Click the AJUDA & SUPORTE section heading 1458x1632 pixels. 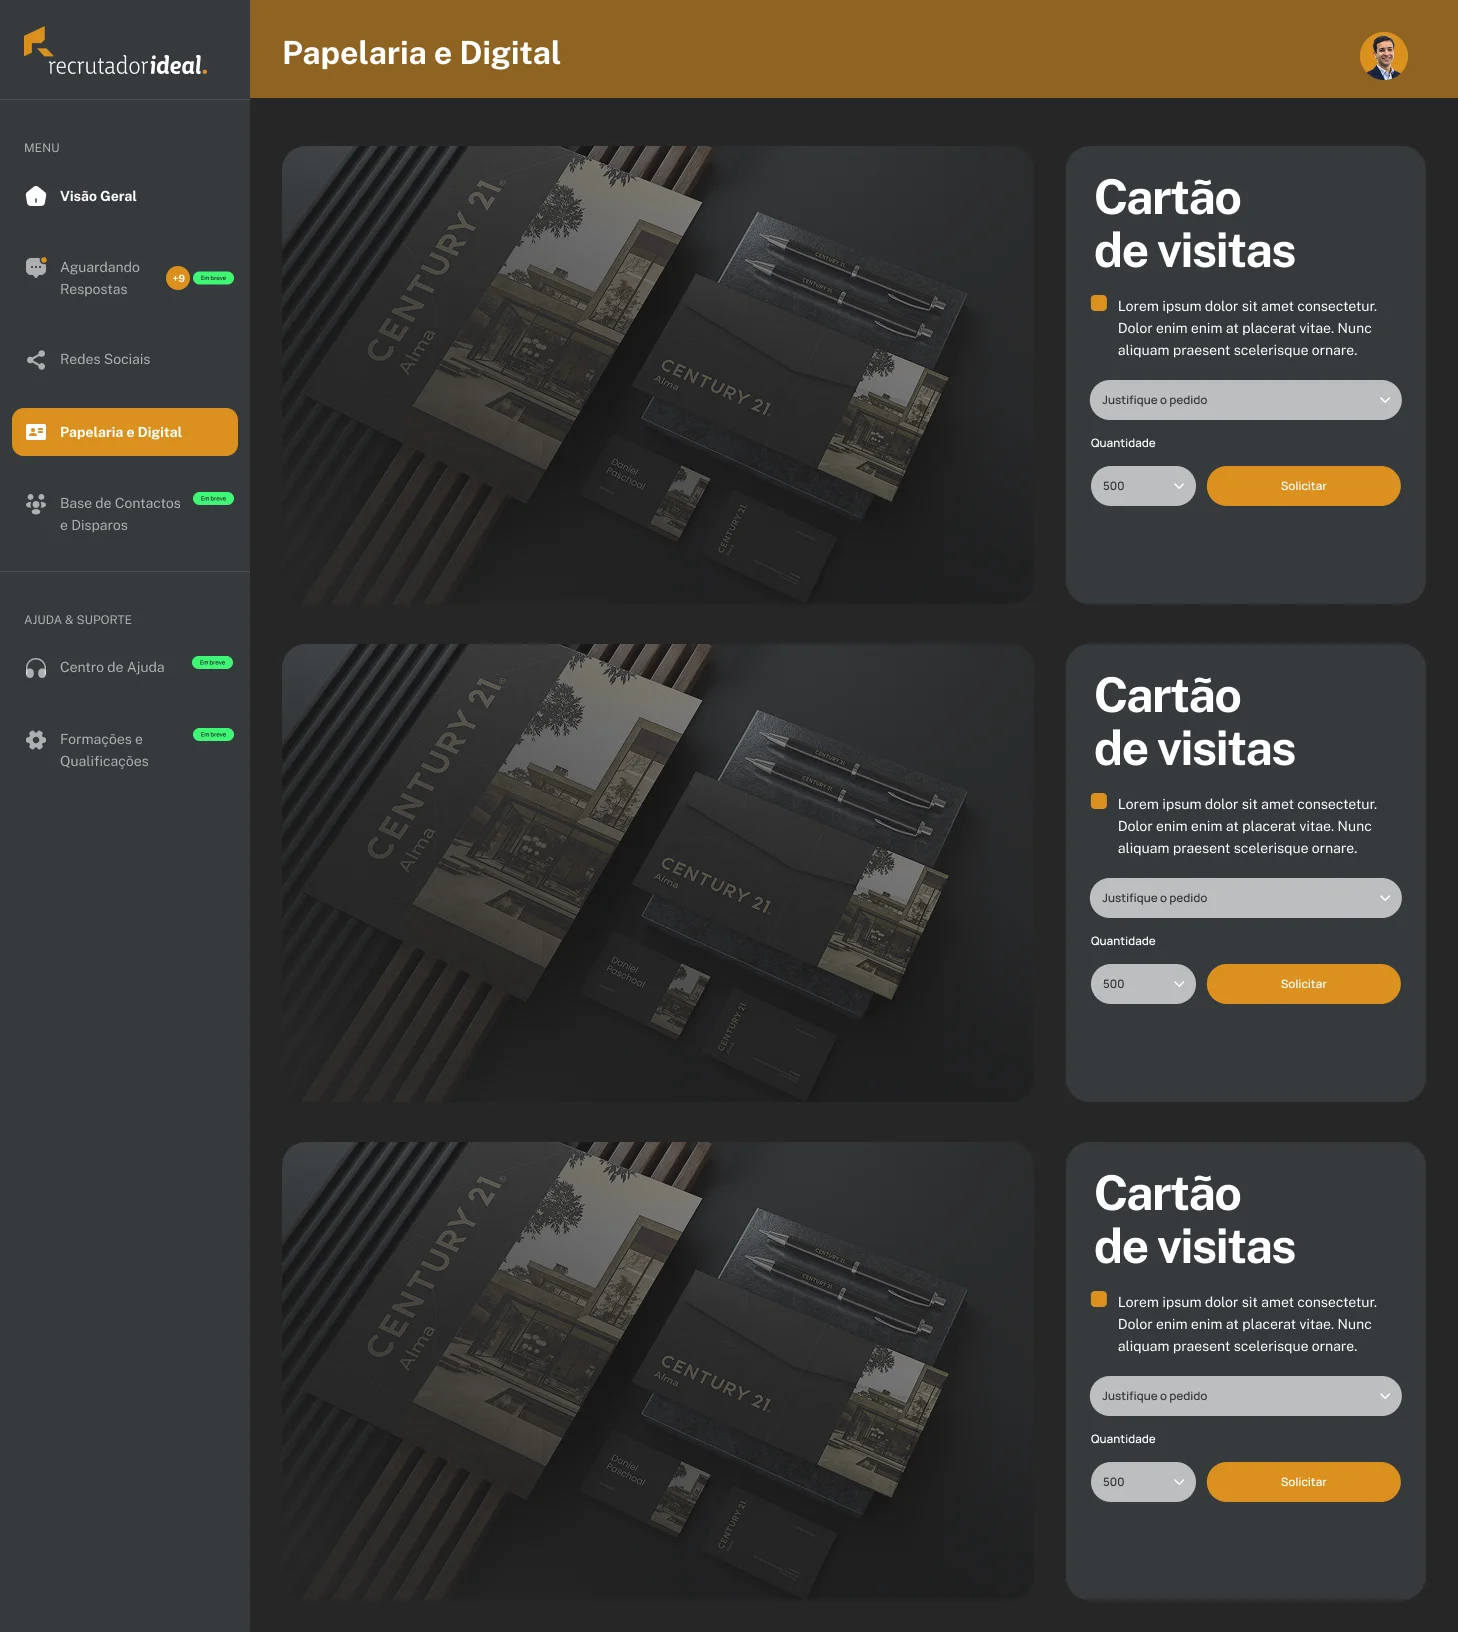pyautogui.click(x=78, y=620)
